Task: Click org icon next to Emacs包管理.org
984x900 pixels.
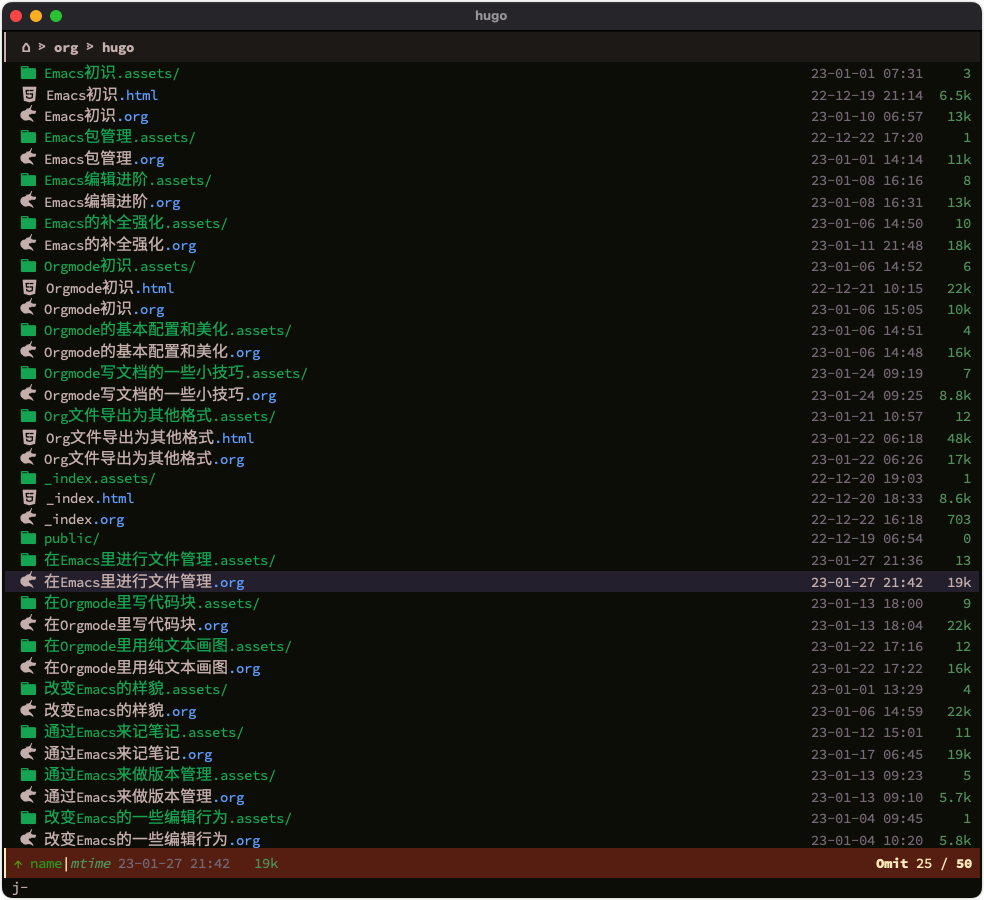Action: (28, 158)
